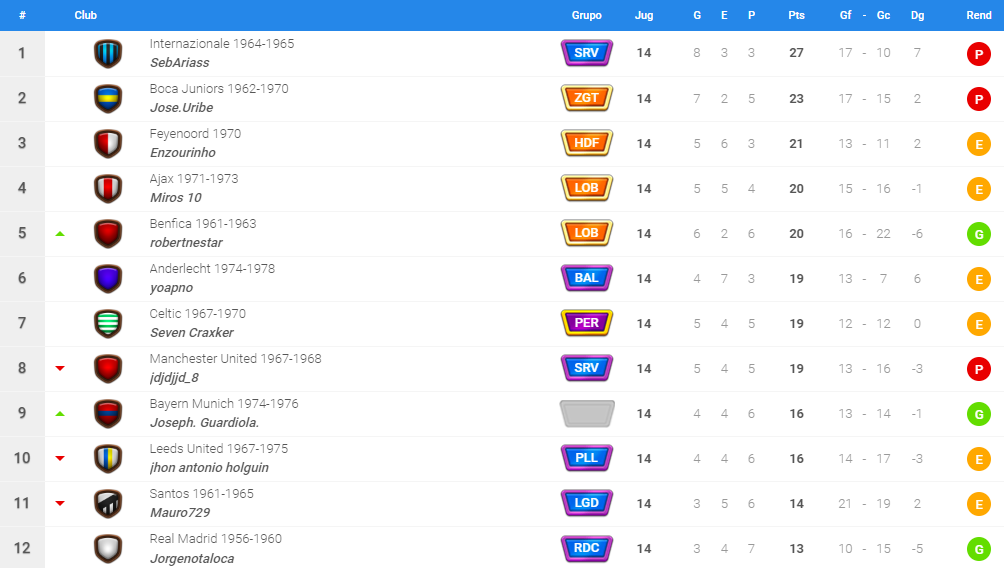Sort table by Pts column header
The image size is (1004, 568).
point(797,15)
